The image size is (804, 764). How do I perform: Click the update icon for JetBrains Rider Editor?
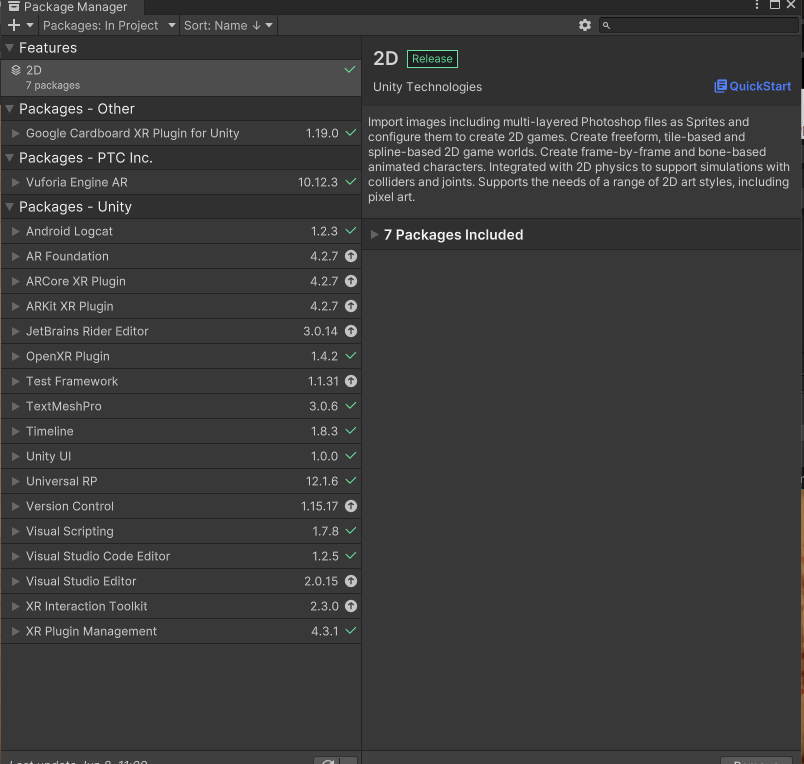(x=351, y=331)
